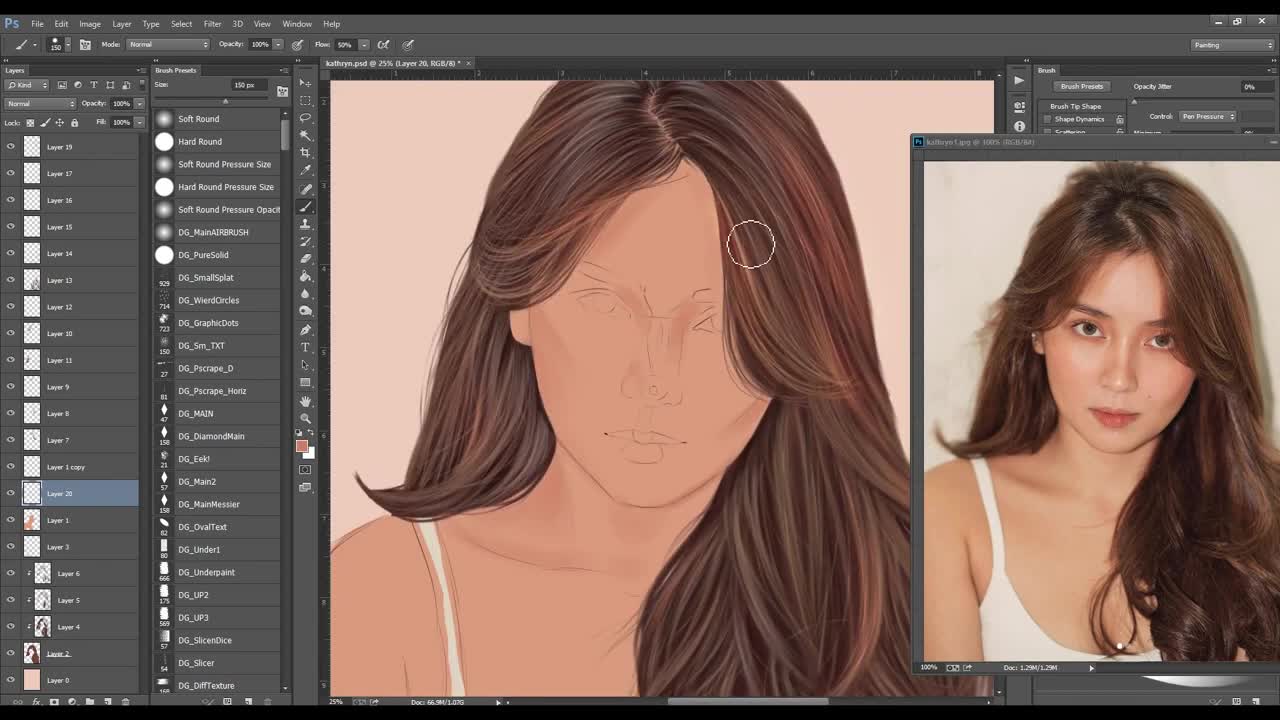Open the brush Opacity dropdown arrow
The height and width of the screenshot is (720, 1280).
[278, 44]
